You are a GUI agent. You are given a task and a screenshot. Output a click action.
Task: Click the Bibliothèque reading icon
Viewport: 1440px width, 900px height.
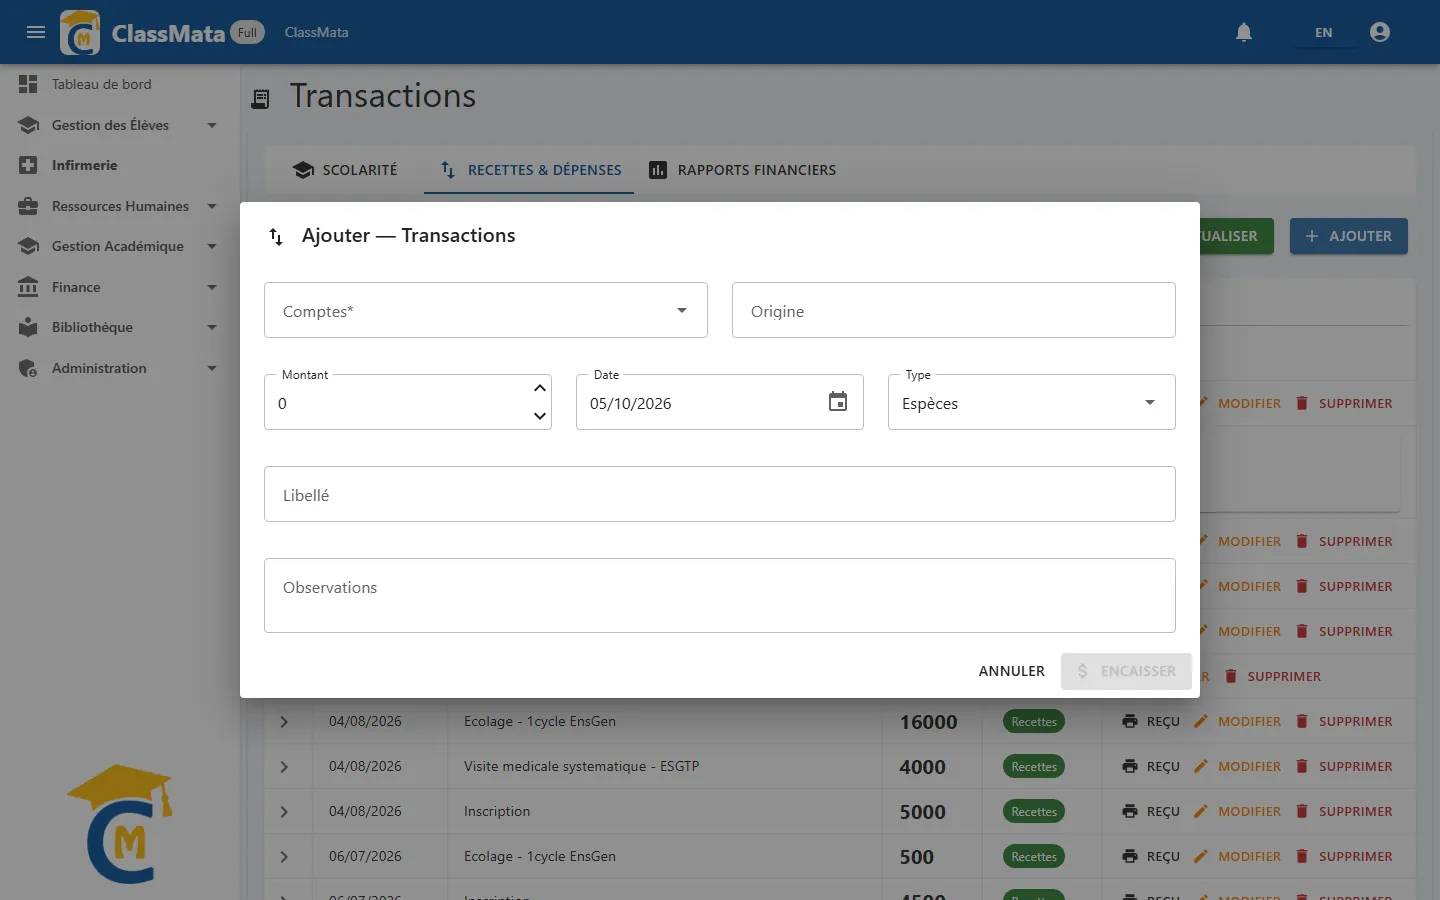coord(28,327)
